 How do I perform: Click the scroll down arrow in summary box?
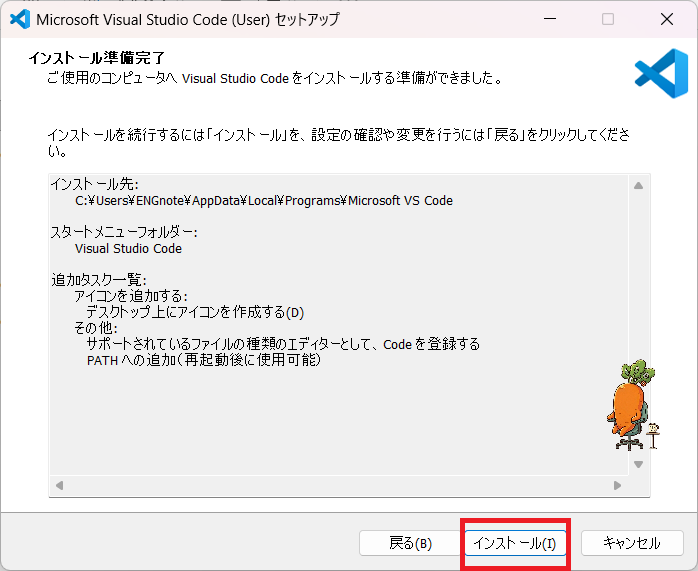tap(638, 464)
